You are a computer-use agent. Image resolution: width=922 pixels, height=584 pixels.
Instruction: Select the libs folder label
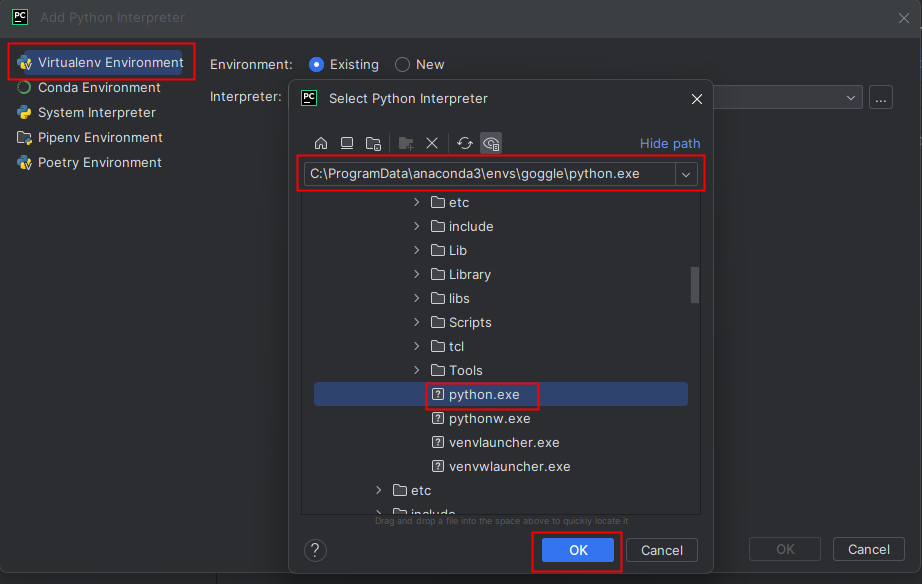point(459,298)
